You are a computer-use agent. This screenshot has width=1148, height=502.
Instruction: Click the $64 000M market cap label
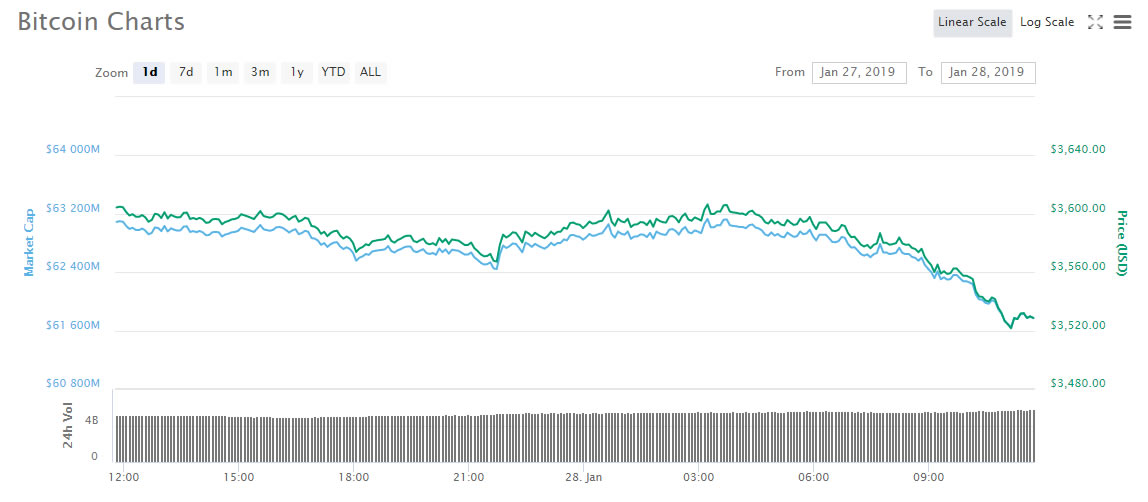tap(72, 150)
